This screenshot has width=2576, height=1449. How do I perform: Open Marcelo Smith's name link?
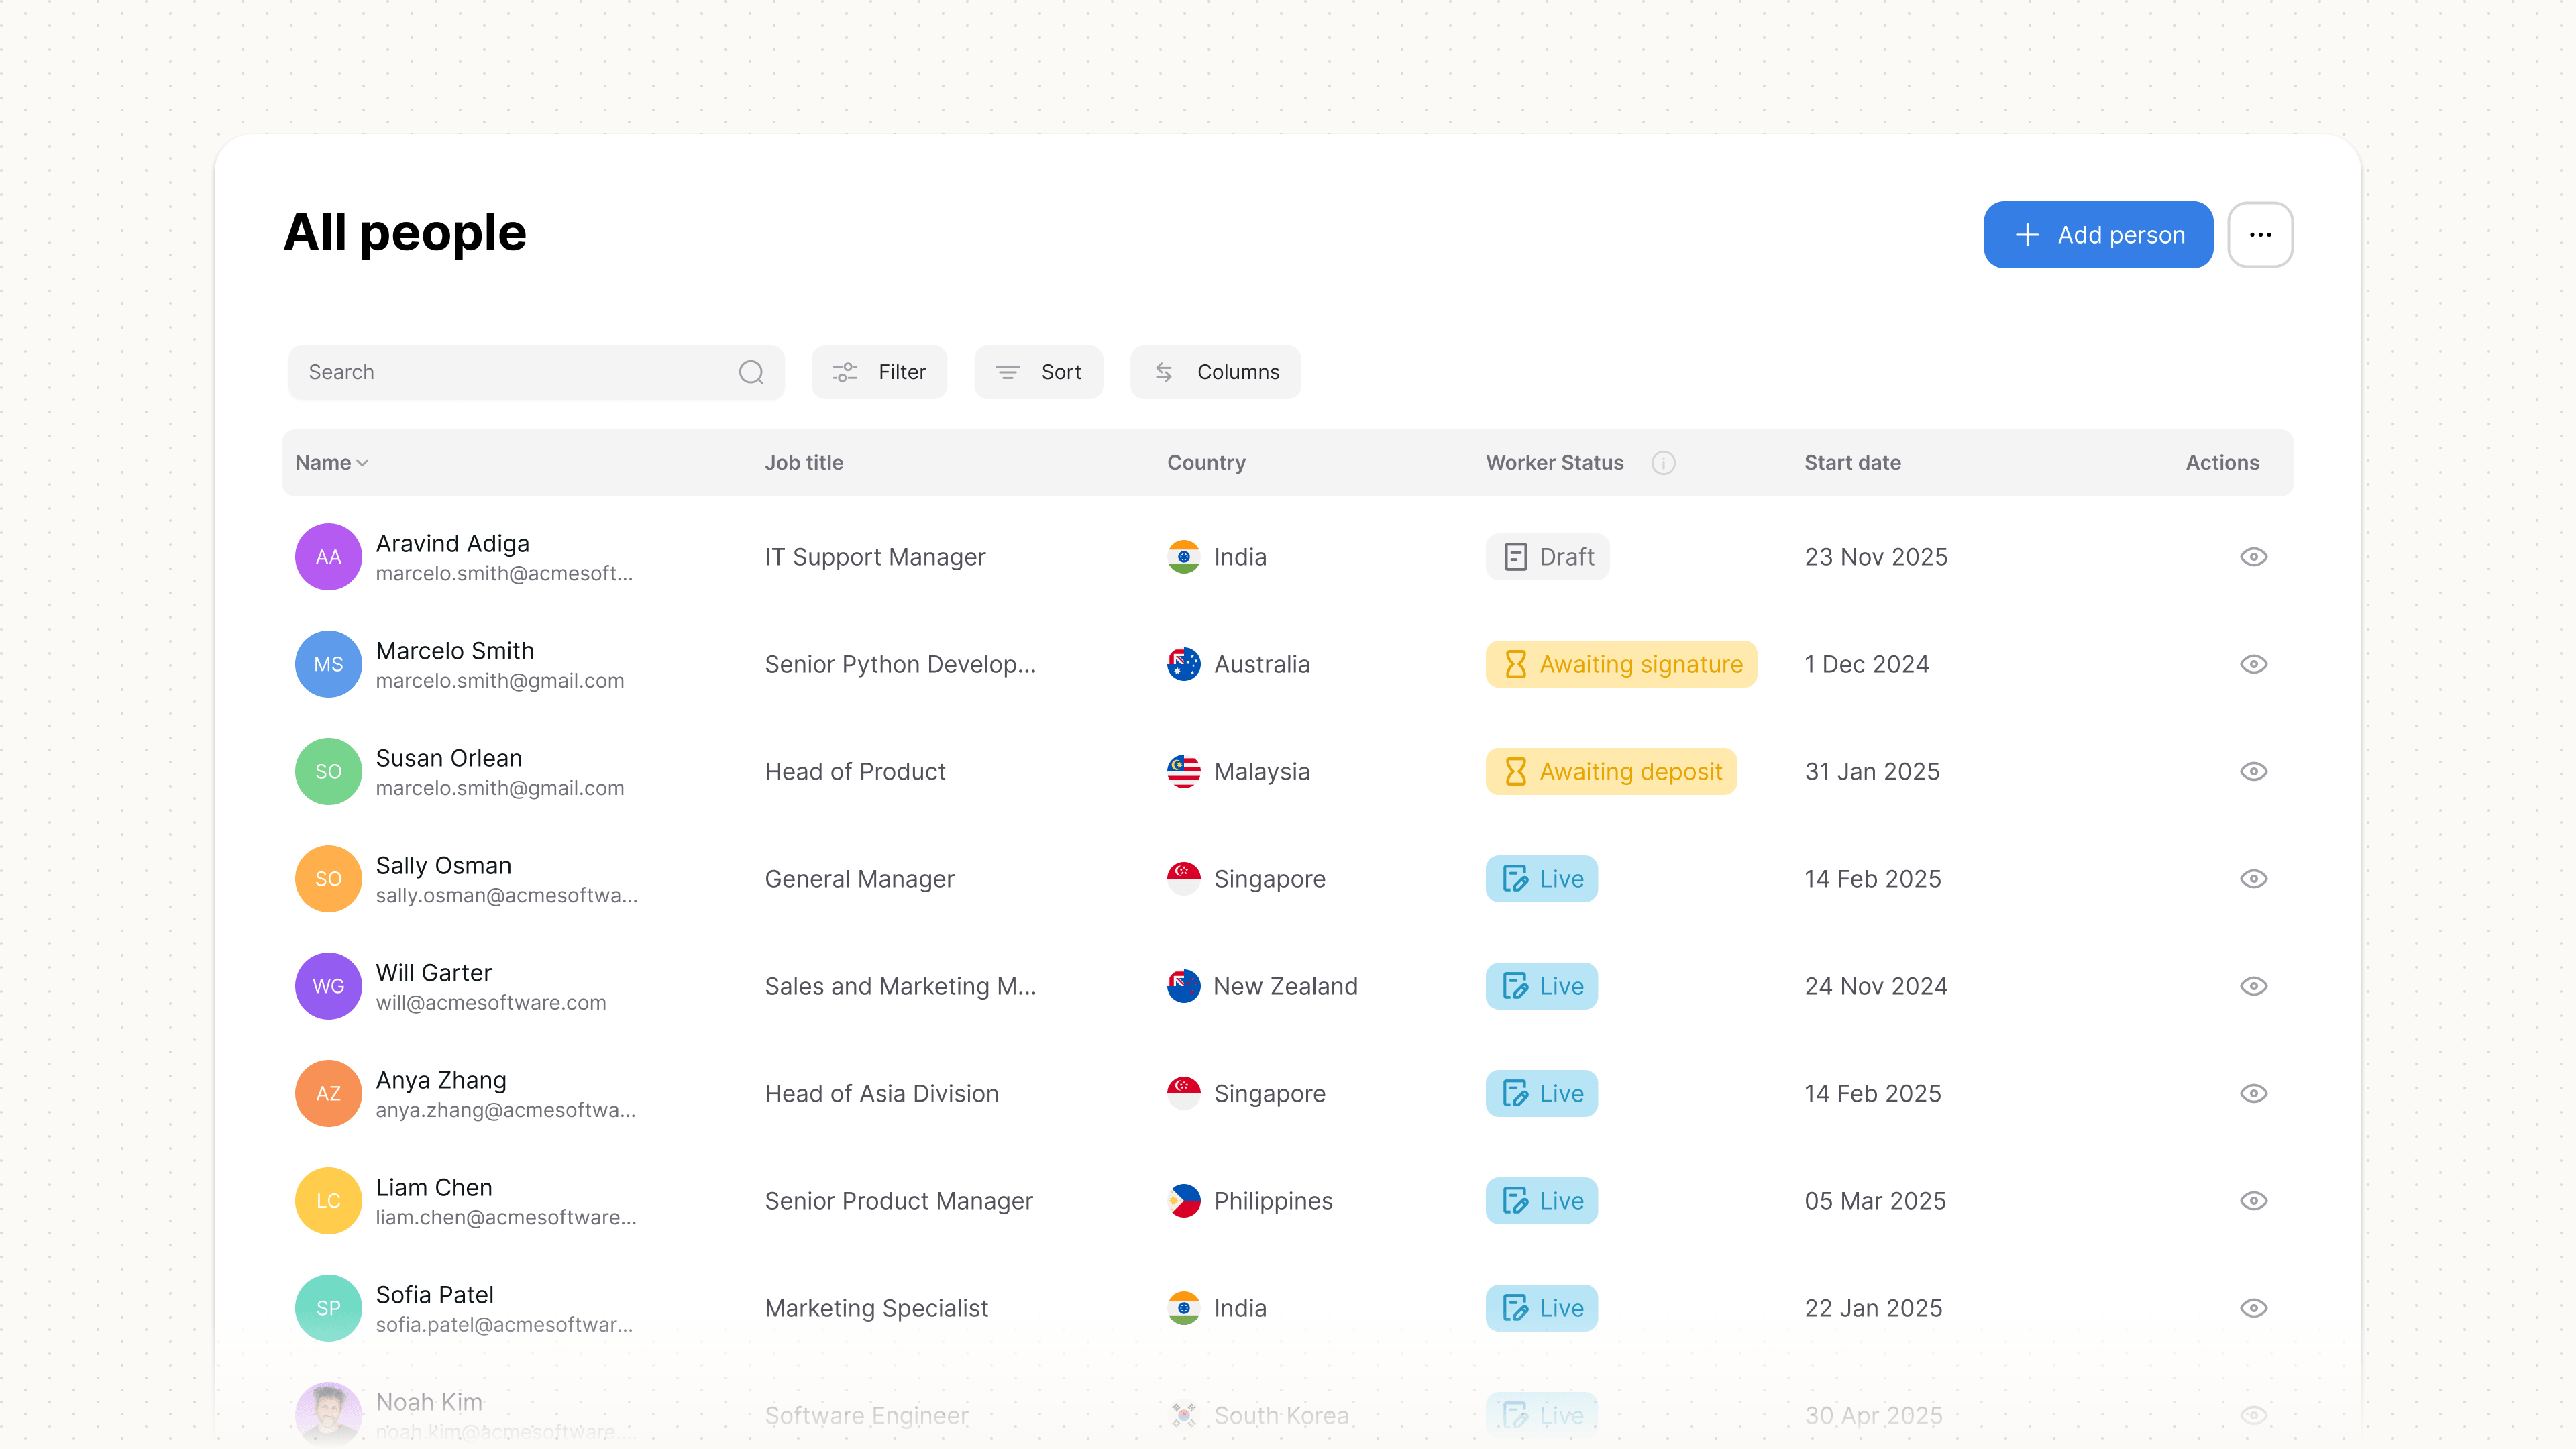pos(455,651)
